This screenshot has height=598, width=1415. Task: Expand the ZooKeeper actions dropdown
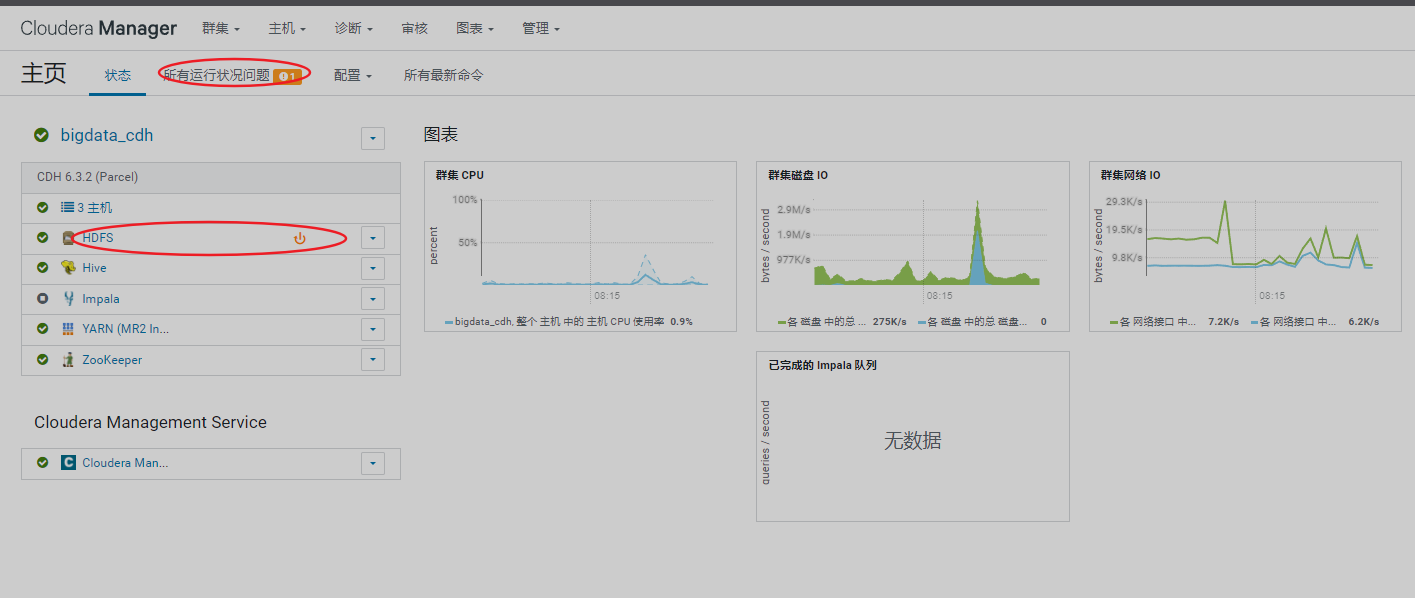pyautogui.click(x=373, y=360)
